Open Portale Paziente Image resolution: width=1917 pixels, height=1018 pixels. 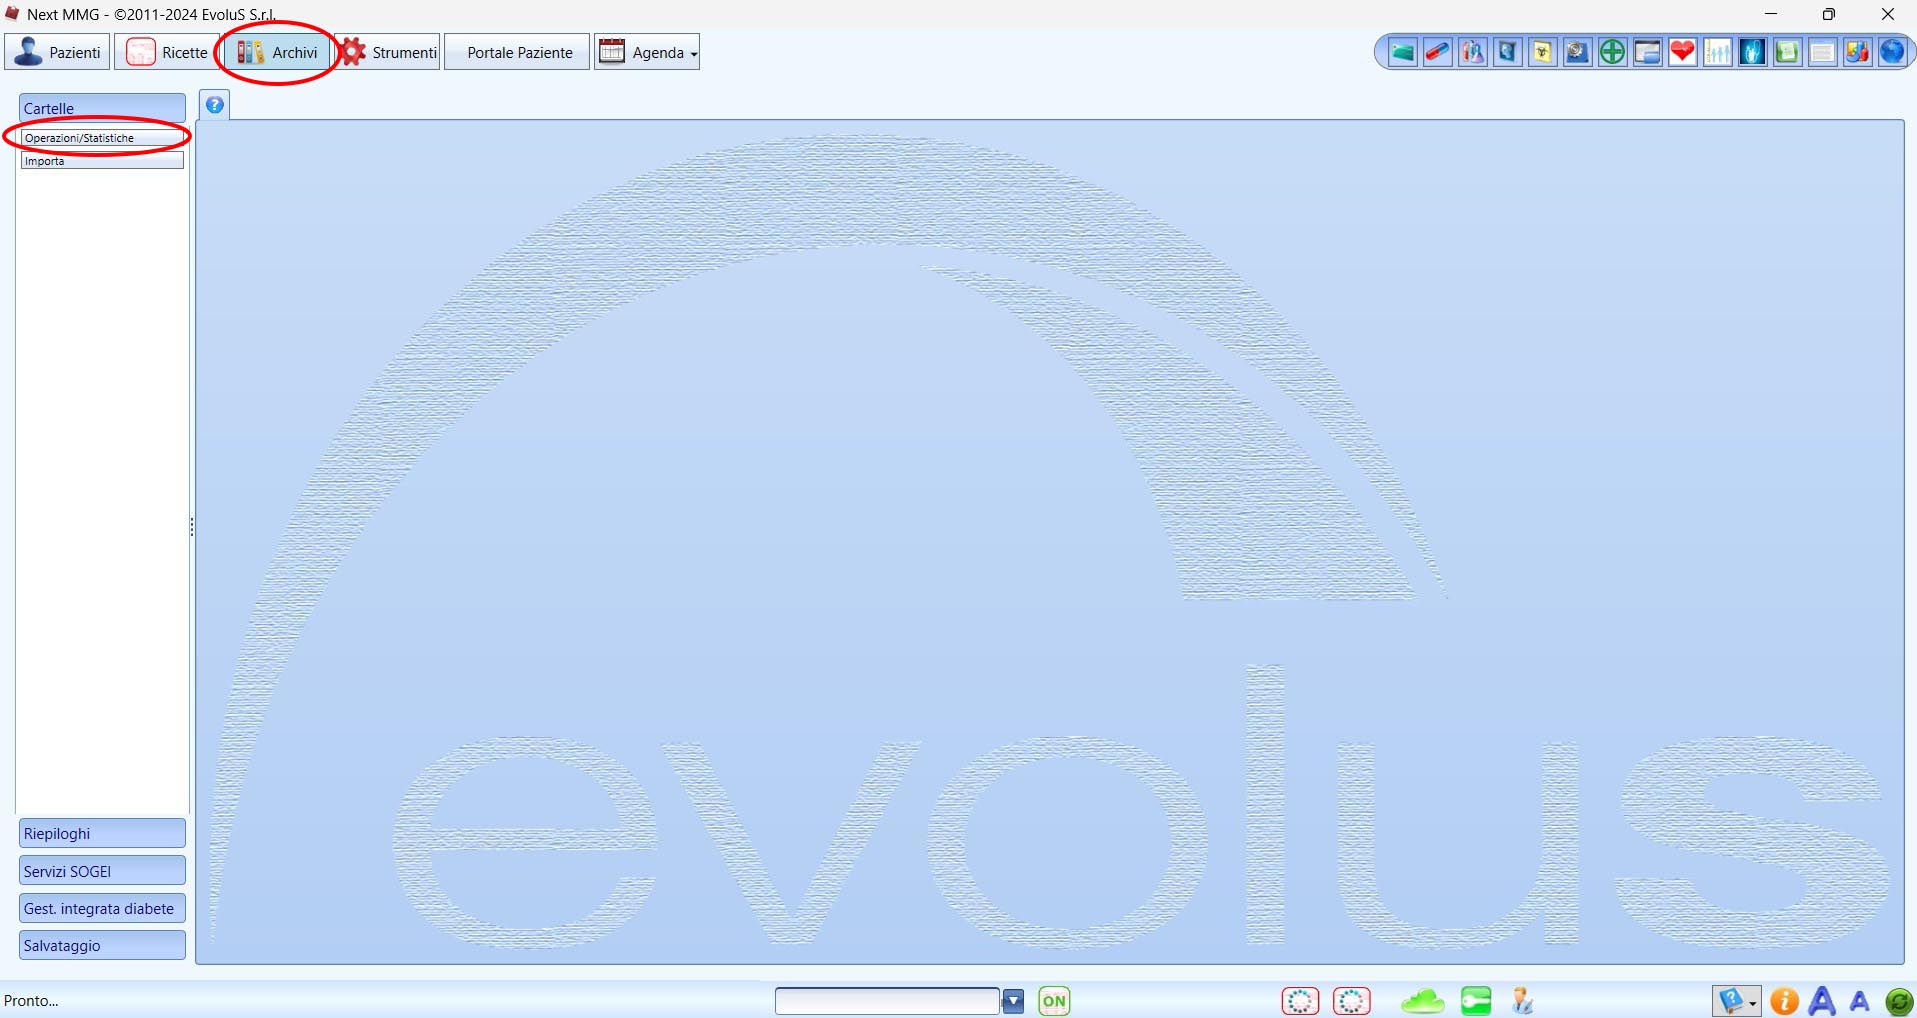[x=517, y=52]
